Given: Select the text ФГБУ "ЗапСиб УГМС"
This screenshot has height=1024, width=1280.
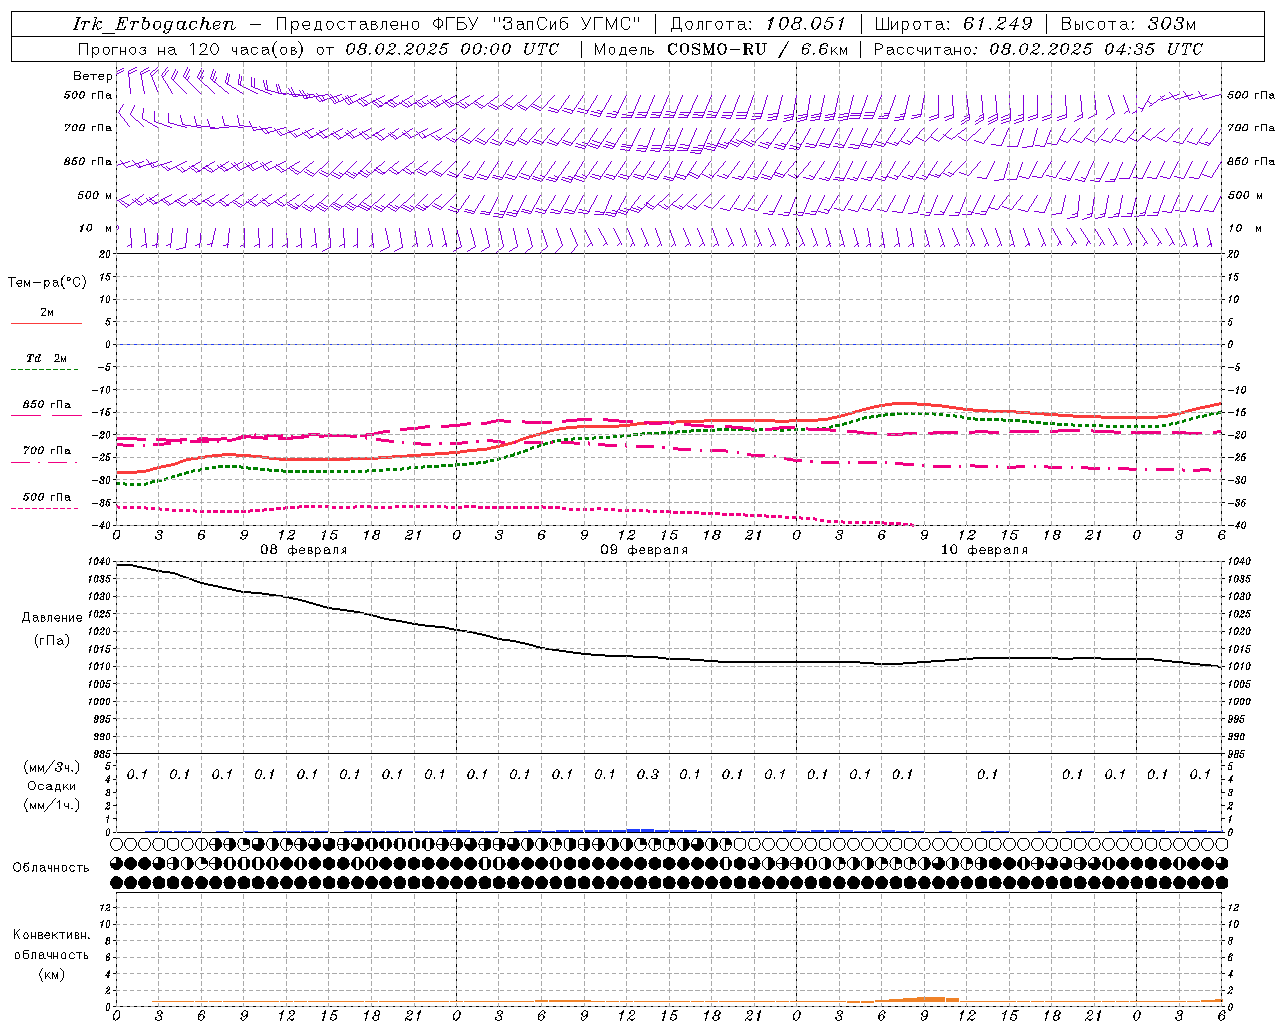Looking at the screenshot, I should [536, 24].
